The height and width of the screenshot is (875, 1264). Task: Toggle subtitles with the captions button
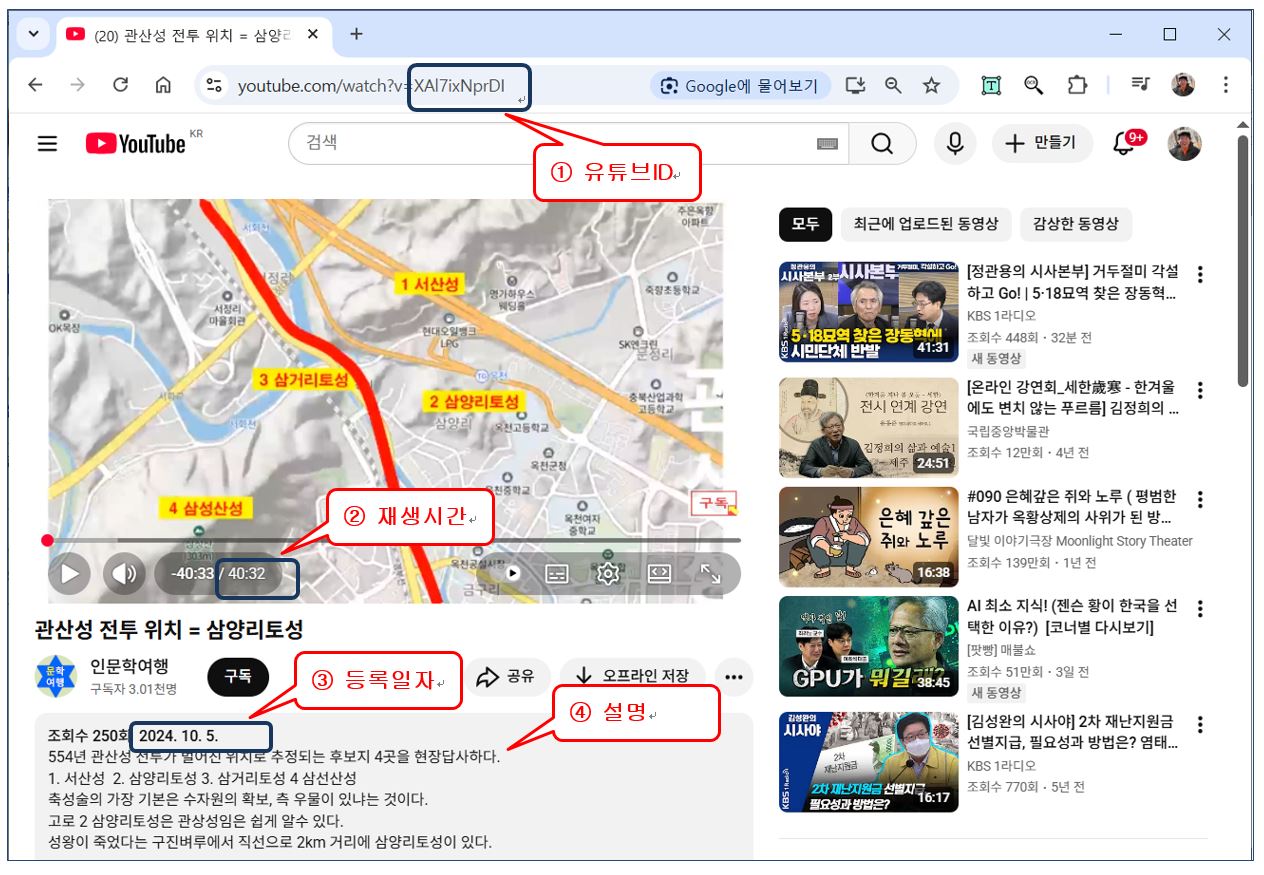557,573
